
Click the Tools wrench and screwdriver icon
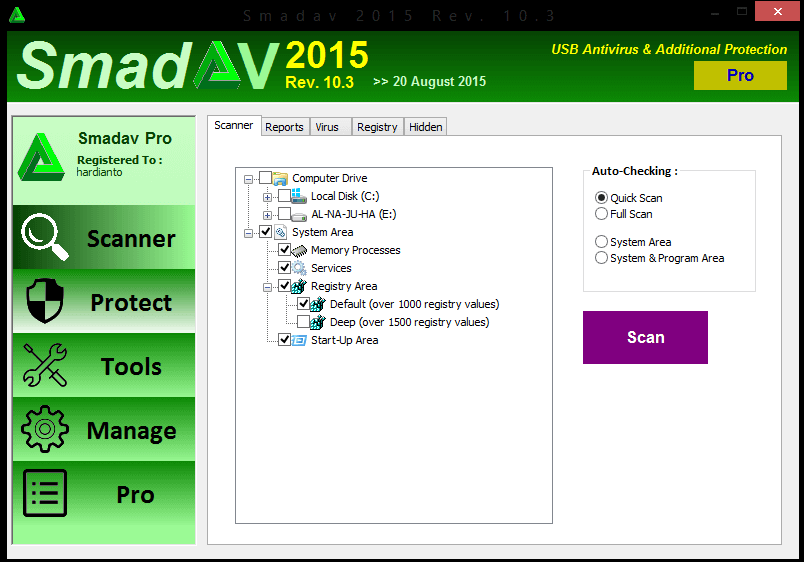click(45, 365)
